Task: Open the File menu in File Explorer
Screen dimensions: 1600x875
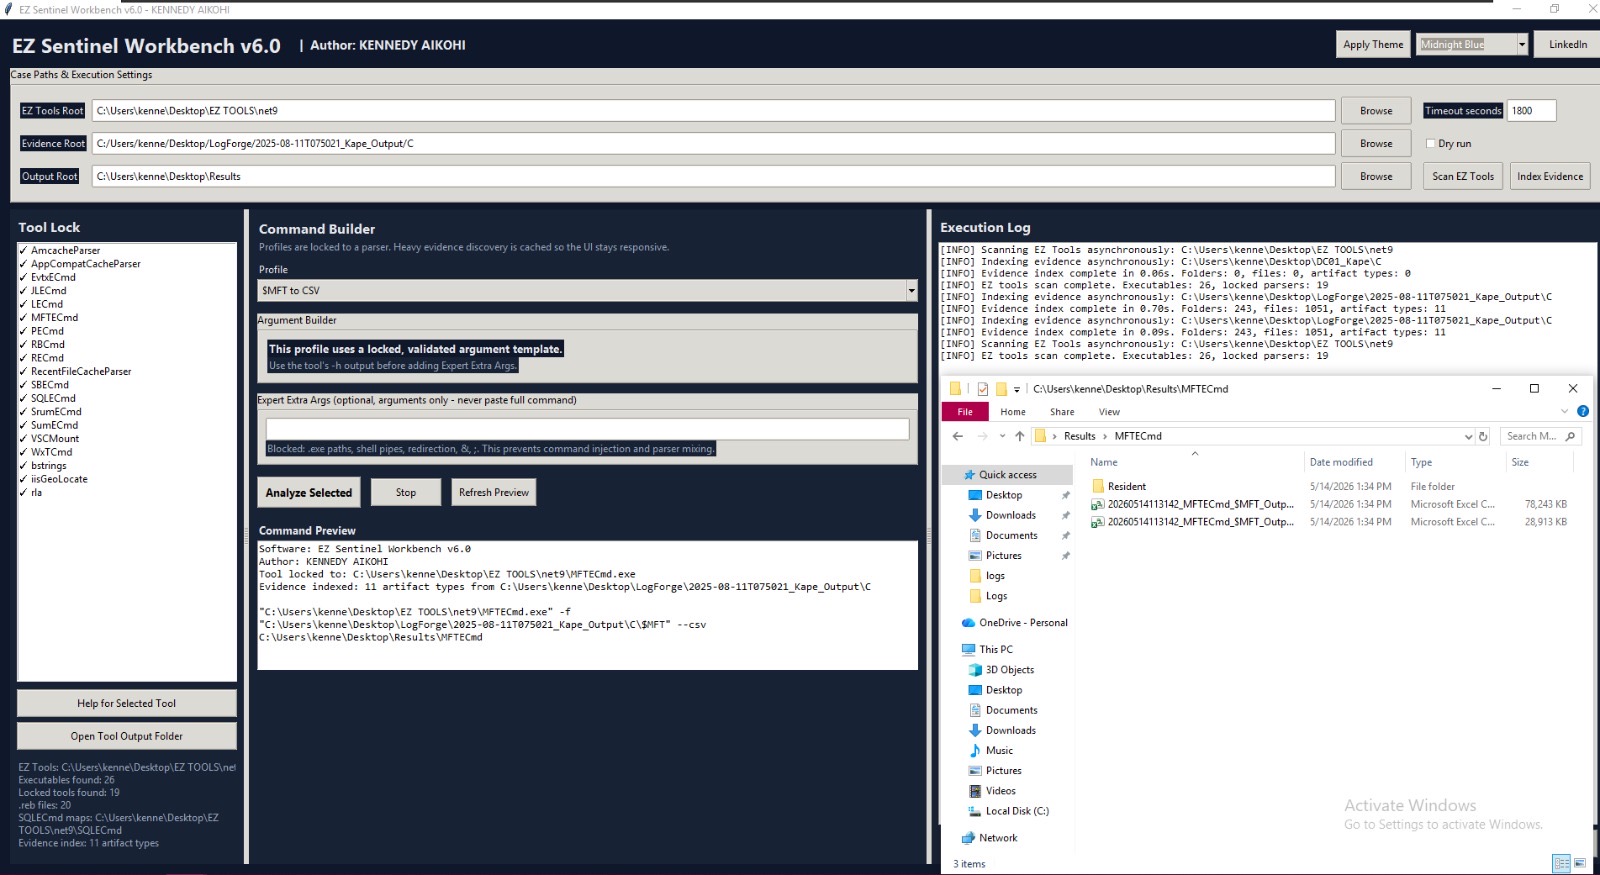Action: [x=965, y=412]
